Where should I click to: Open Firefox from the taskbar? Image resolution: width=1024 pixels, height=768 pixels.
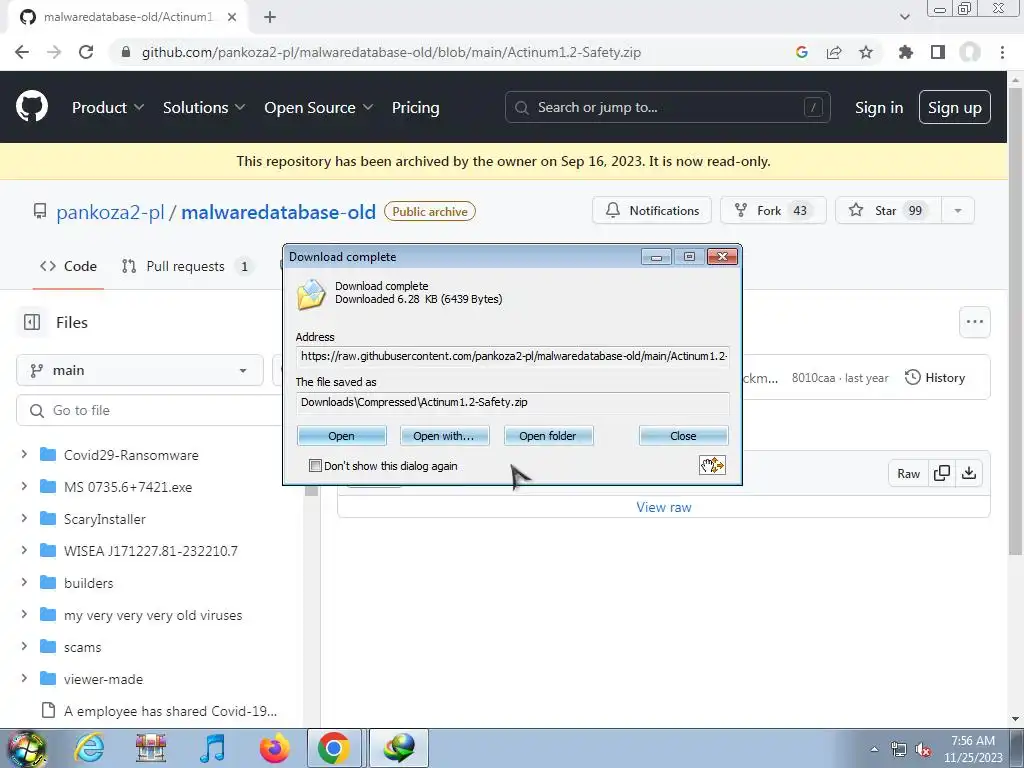point(274,748)
